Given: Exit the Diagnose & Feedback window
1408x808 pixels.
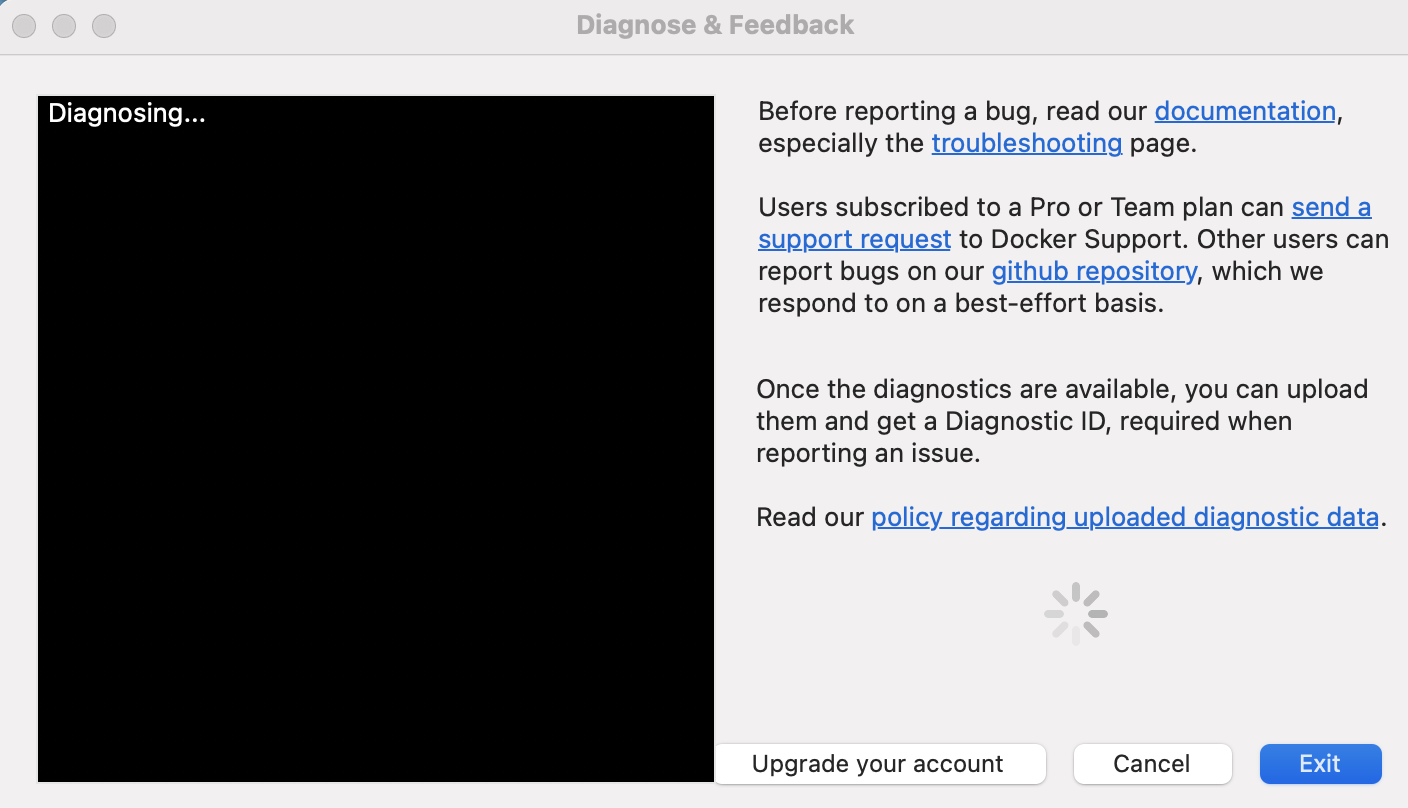Looking at the screenshot, I should [x=1320, y=764].
